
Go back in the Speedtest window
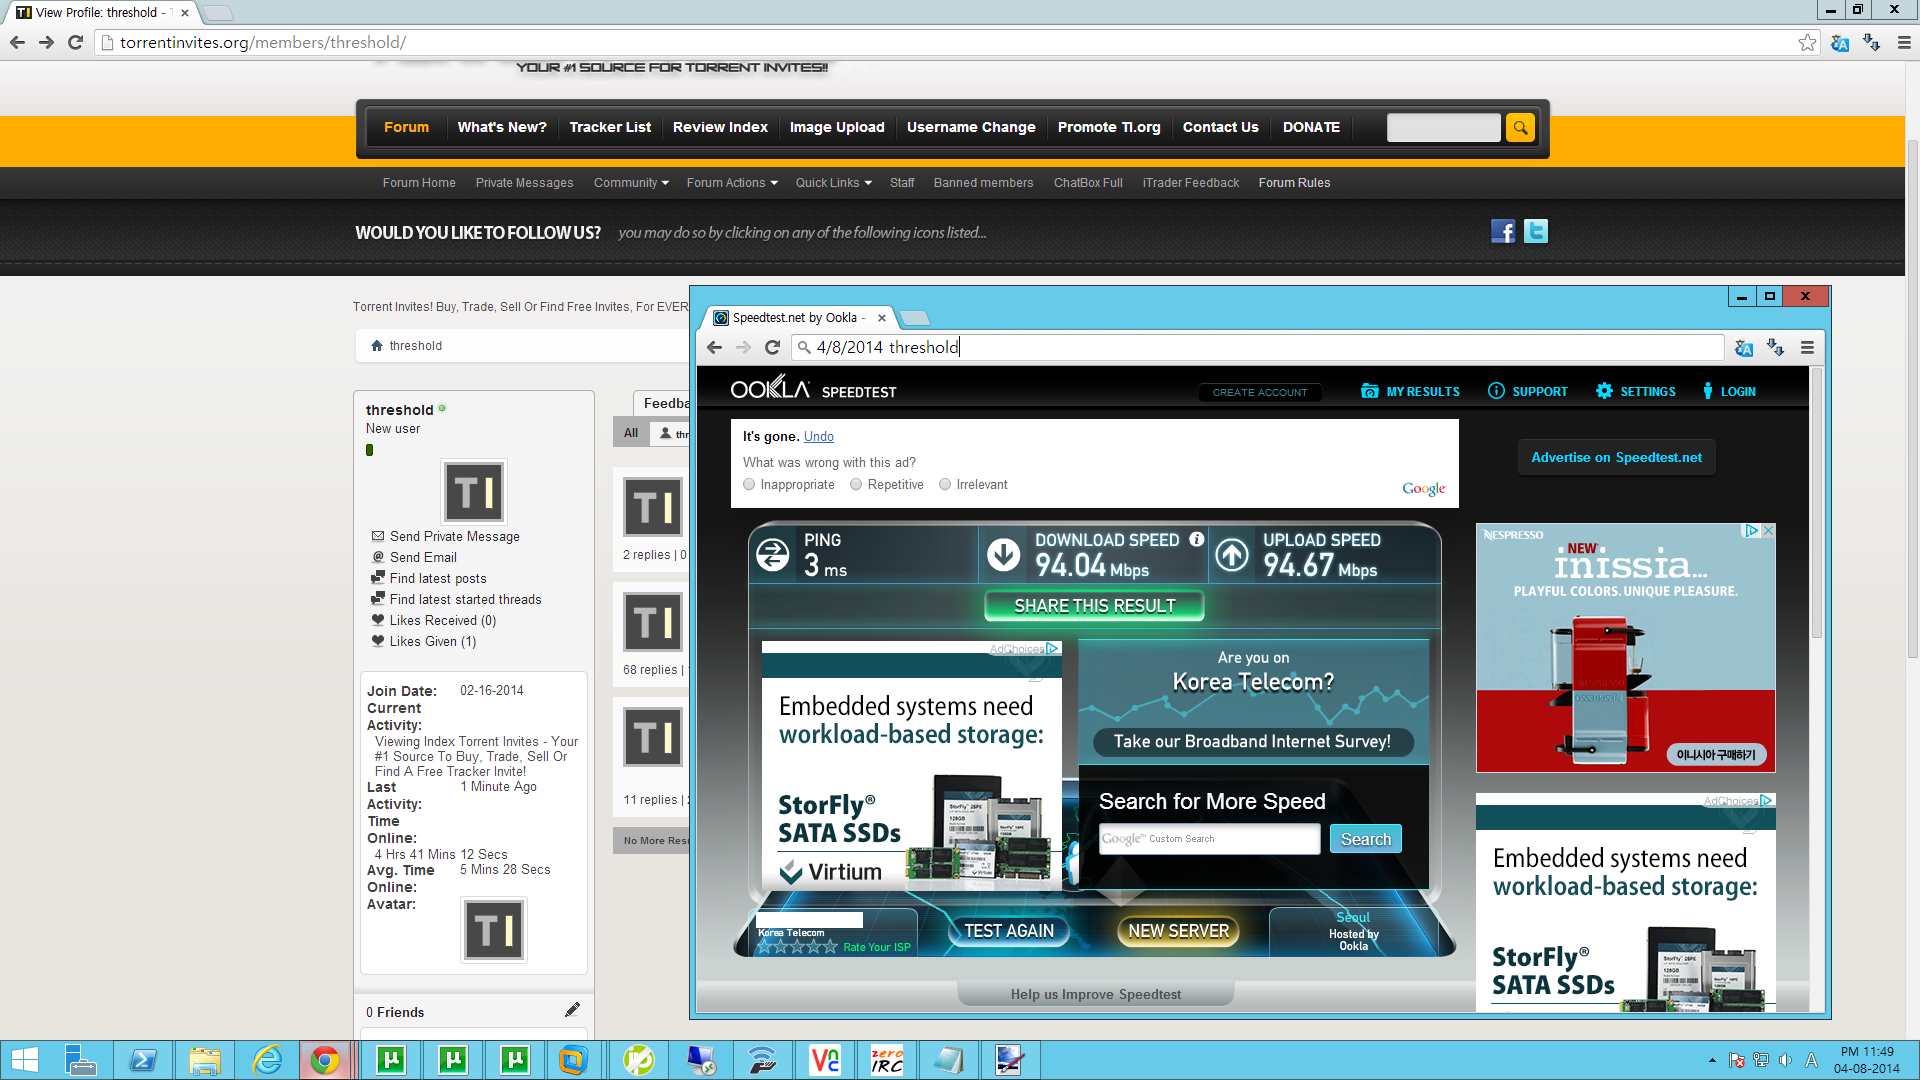[x=714, y=347]
